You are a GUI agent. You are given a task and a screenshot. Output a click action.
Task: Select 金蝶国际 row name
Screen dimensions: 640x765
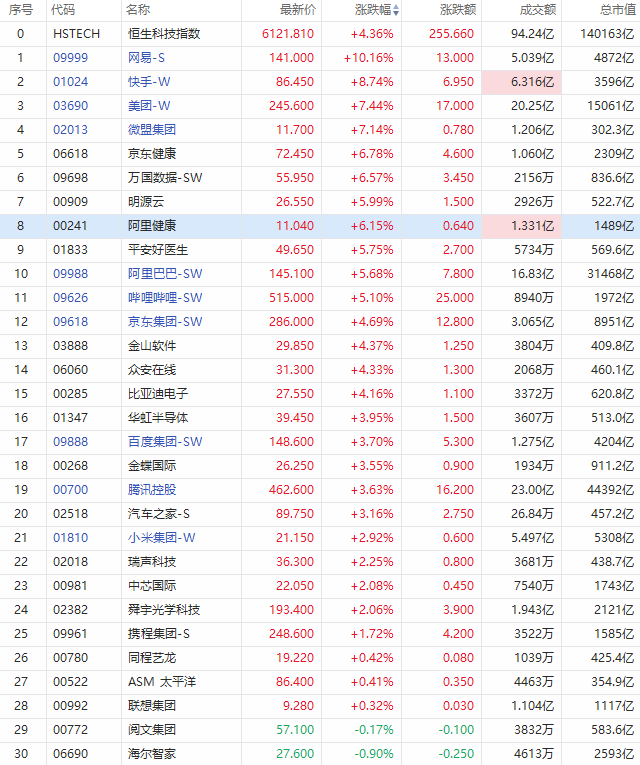[x=152, y=465]
